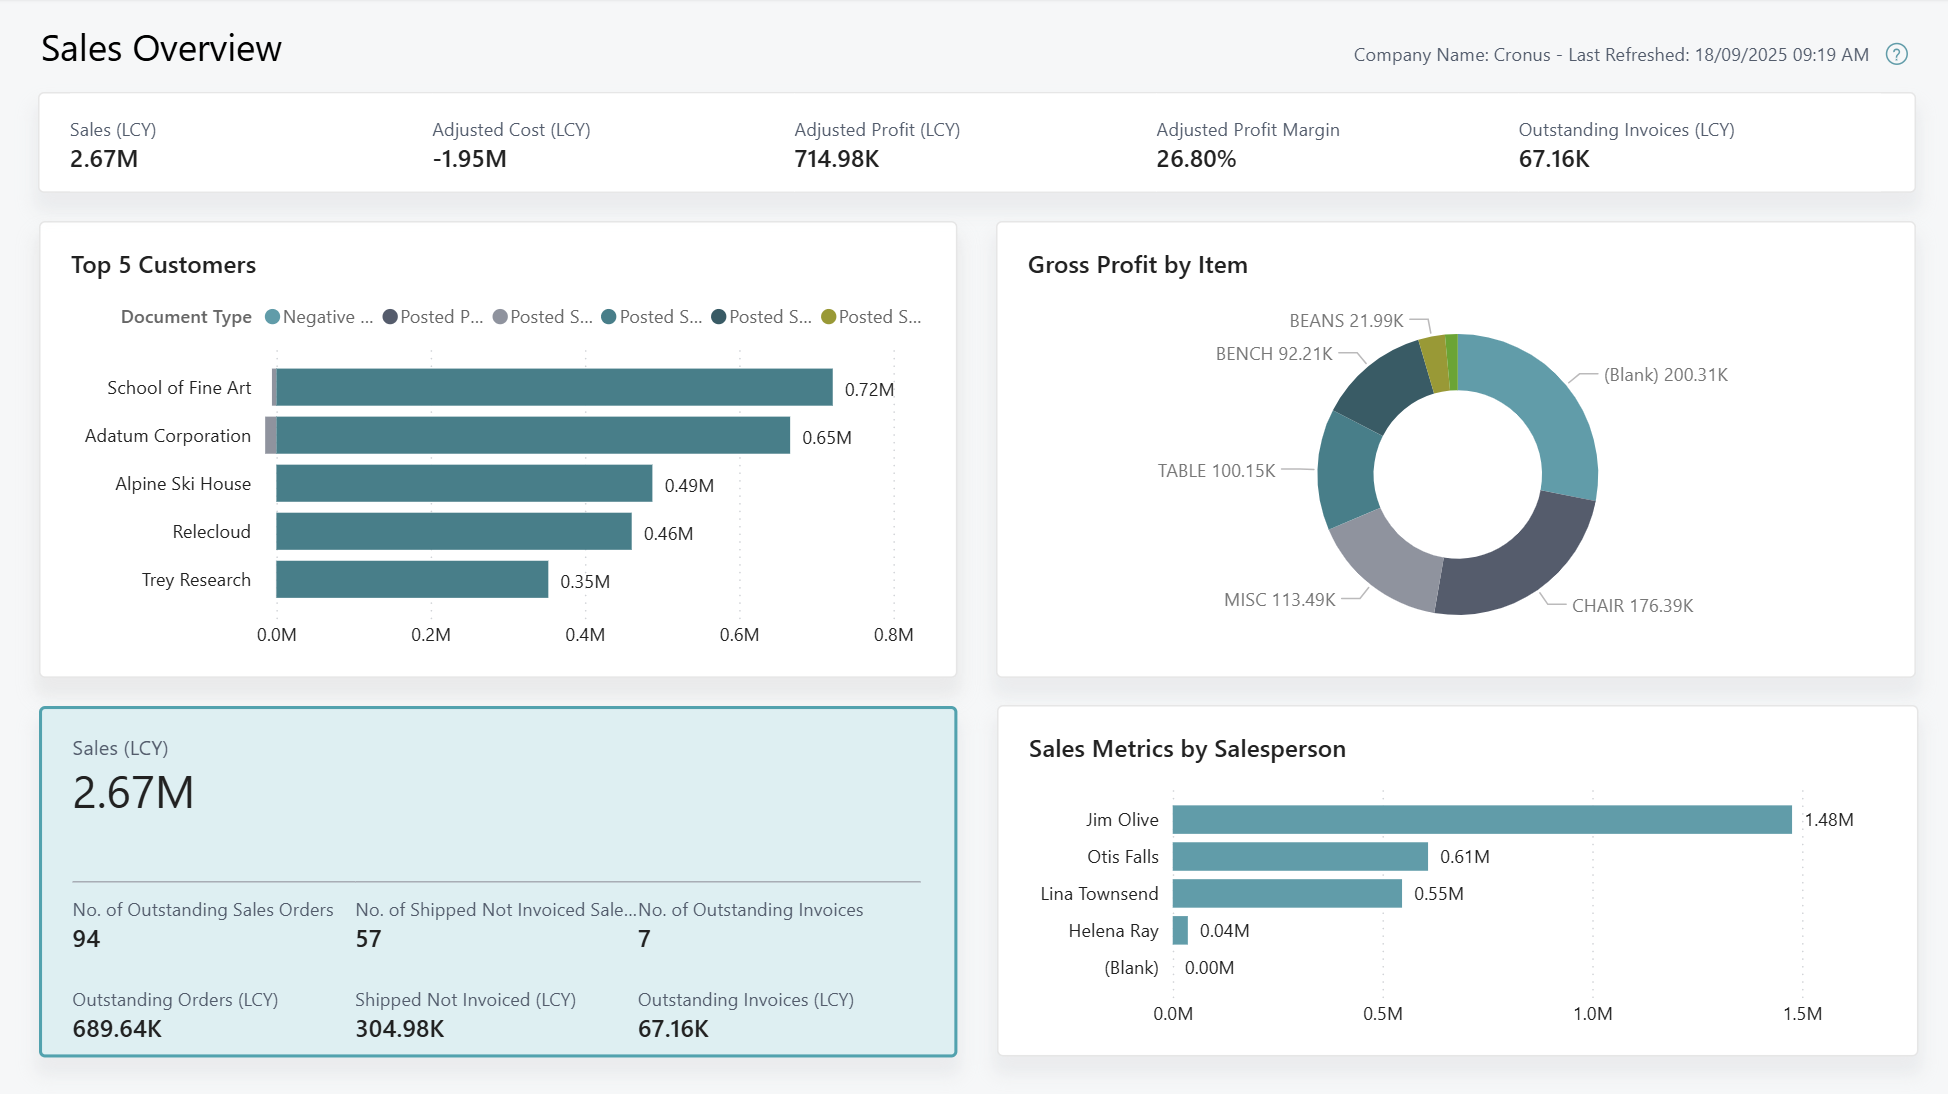1948x1094 pixels.
Task: Click the Outstanding Invoices 67.16K value
Action: point(673,1028)
